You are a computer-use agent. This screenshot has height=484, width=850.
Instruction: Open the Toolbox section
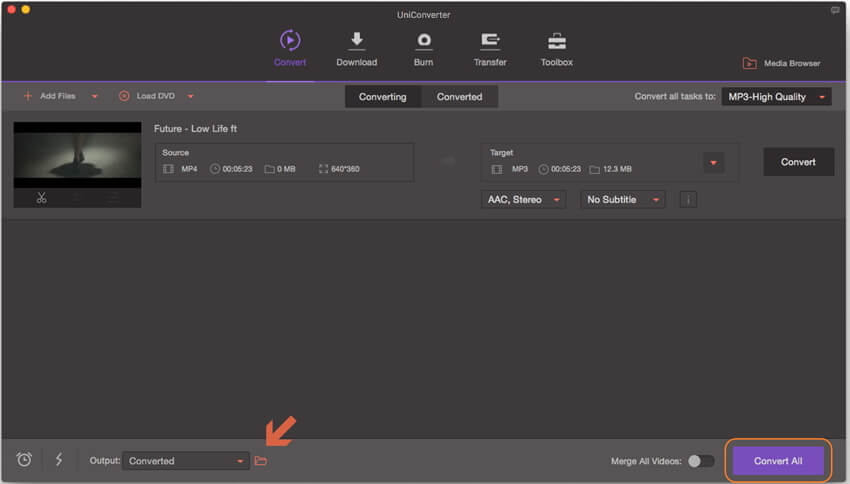point(557,48)
